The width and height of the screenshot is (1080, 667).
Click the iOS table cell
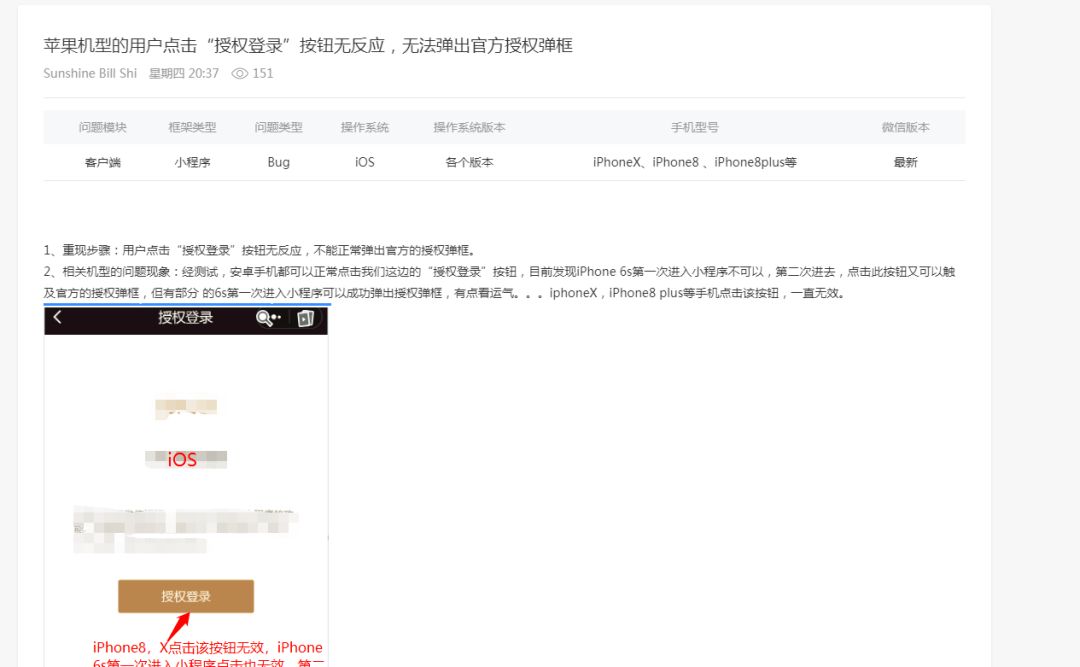364,163
